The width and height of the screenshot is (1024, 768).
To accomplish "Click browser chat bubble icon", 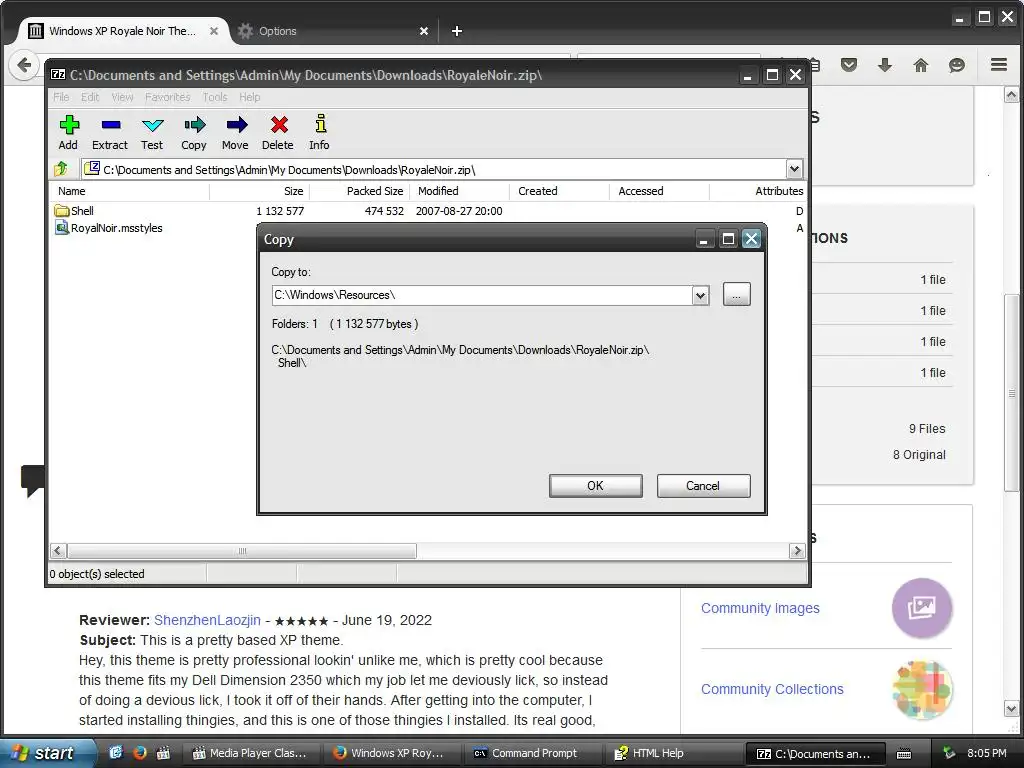I will tap(957, 65).
